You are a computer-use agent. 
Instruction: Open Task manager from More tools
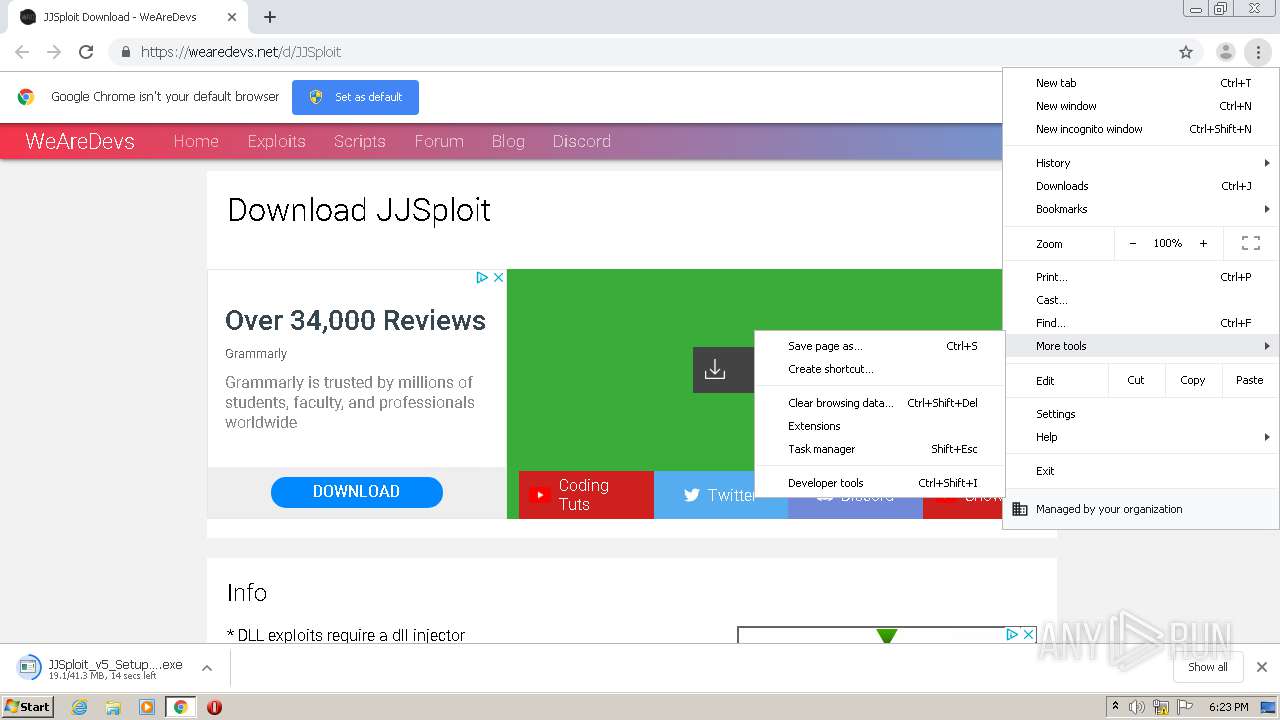(880, 449)
